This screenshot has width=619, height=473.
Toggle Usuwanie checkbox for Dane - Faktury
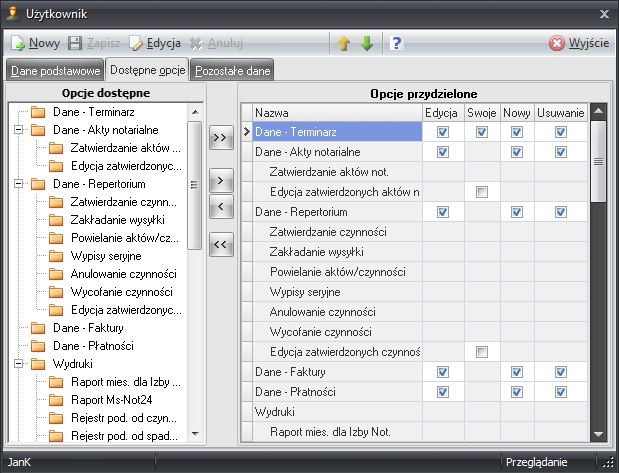click(x=561, y=372)
